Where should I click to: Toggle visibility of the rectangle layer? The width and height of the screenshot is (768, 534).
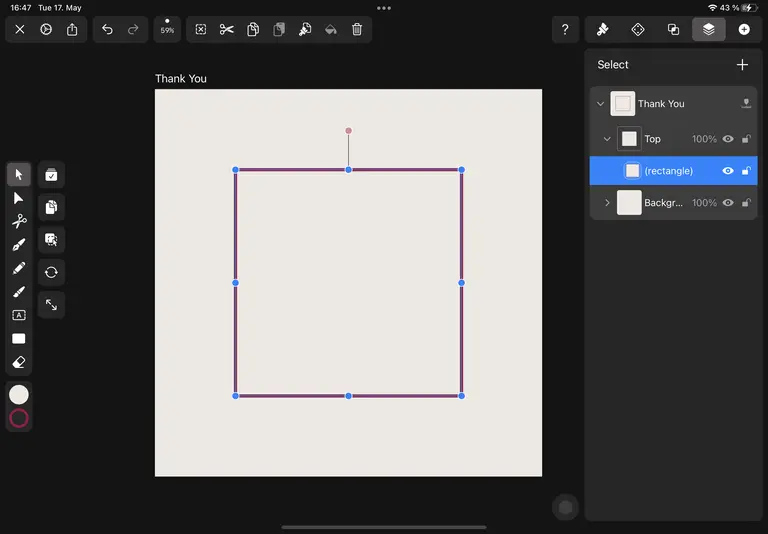[x=728, y=171]
